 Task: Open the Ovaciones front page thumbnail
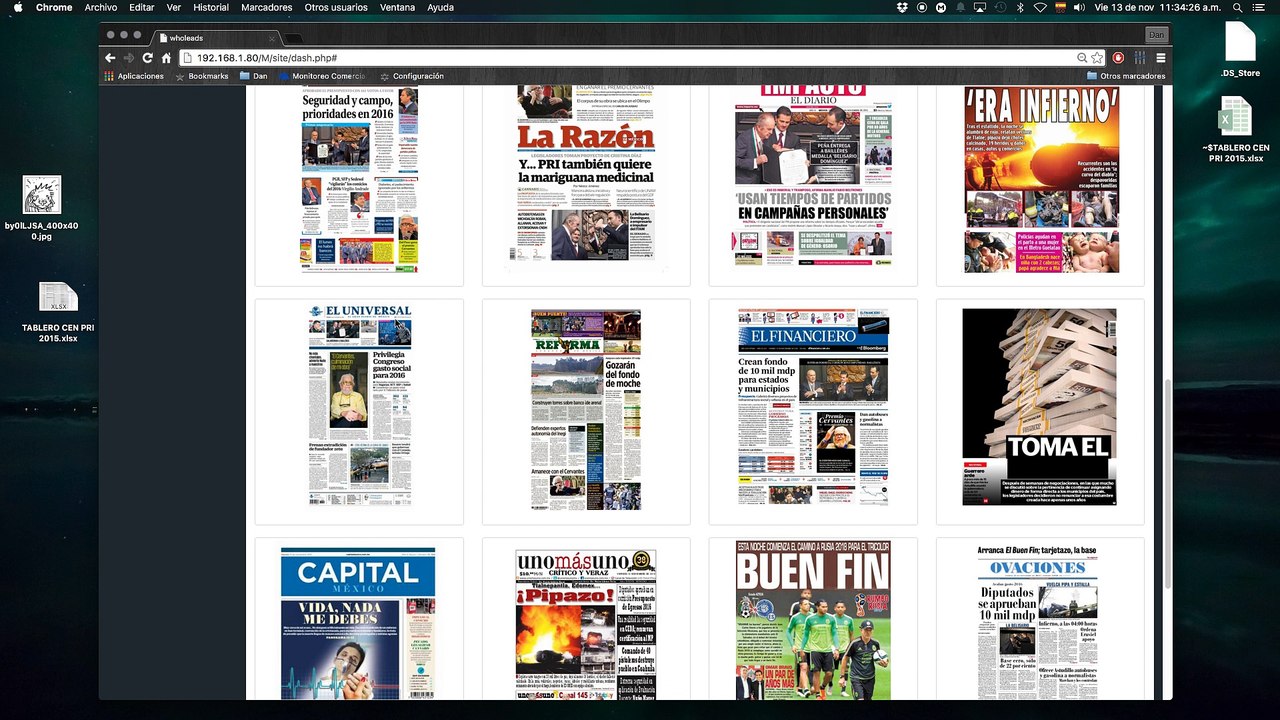point(1039,622)
